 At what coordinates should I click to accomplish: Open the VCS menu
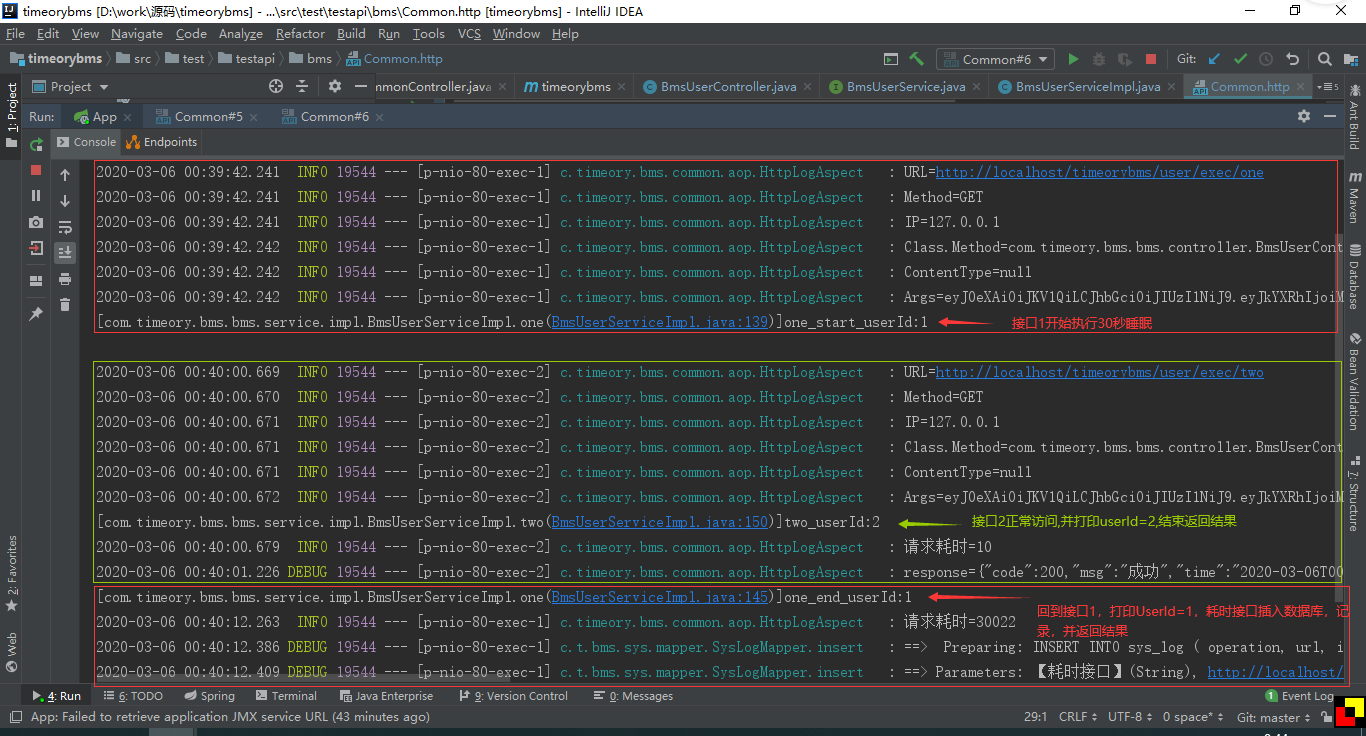point(469,34)
